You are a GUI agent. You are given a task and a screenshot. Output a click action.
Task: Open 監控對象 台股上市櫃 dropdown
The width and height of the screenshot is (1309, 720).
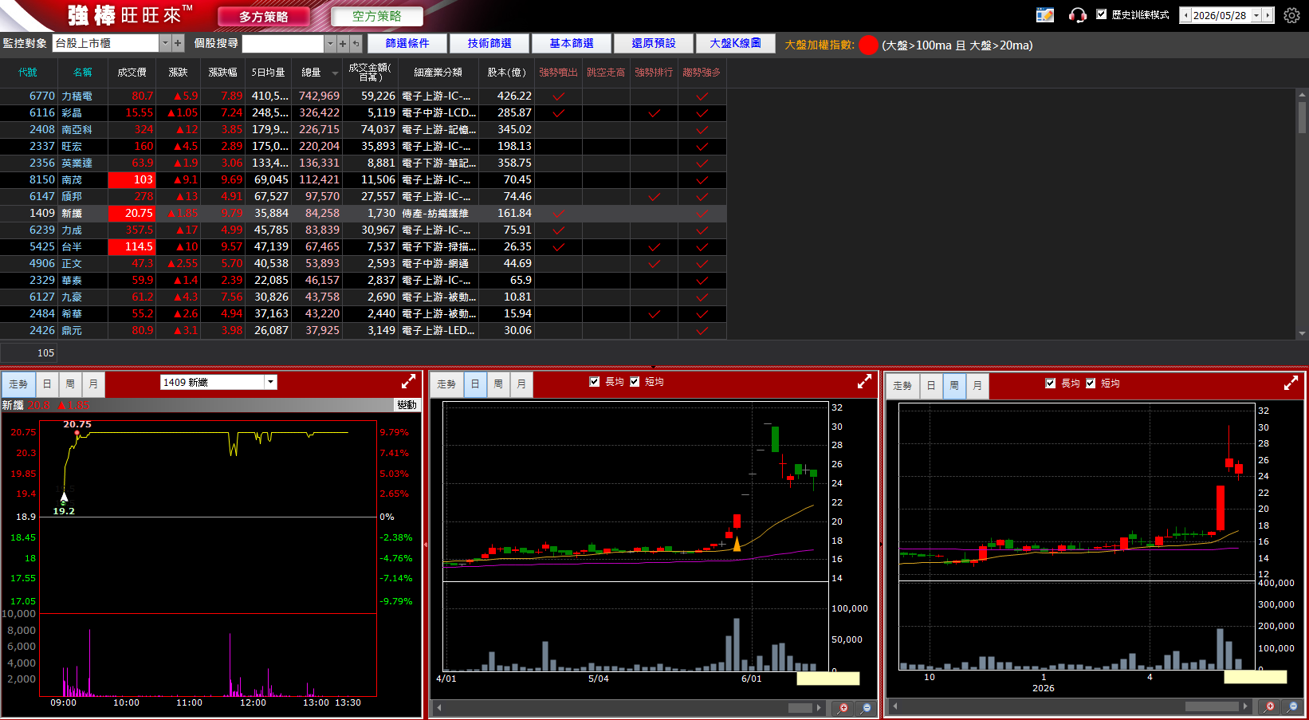tap(165, 43)
